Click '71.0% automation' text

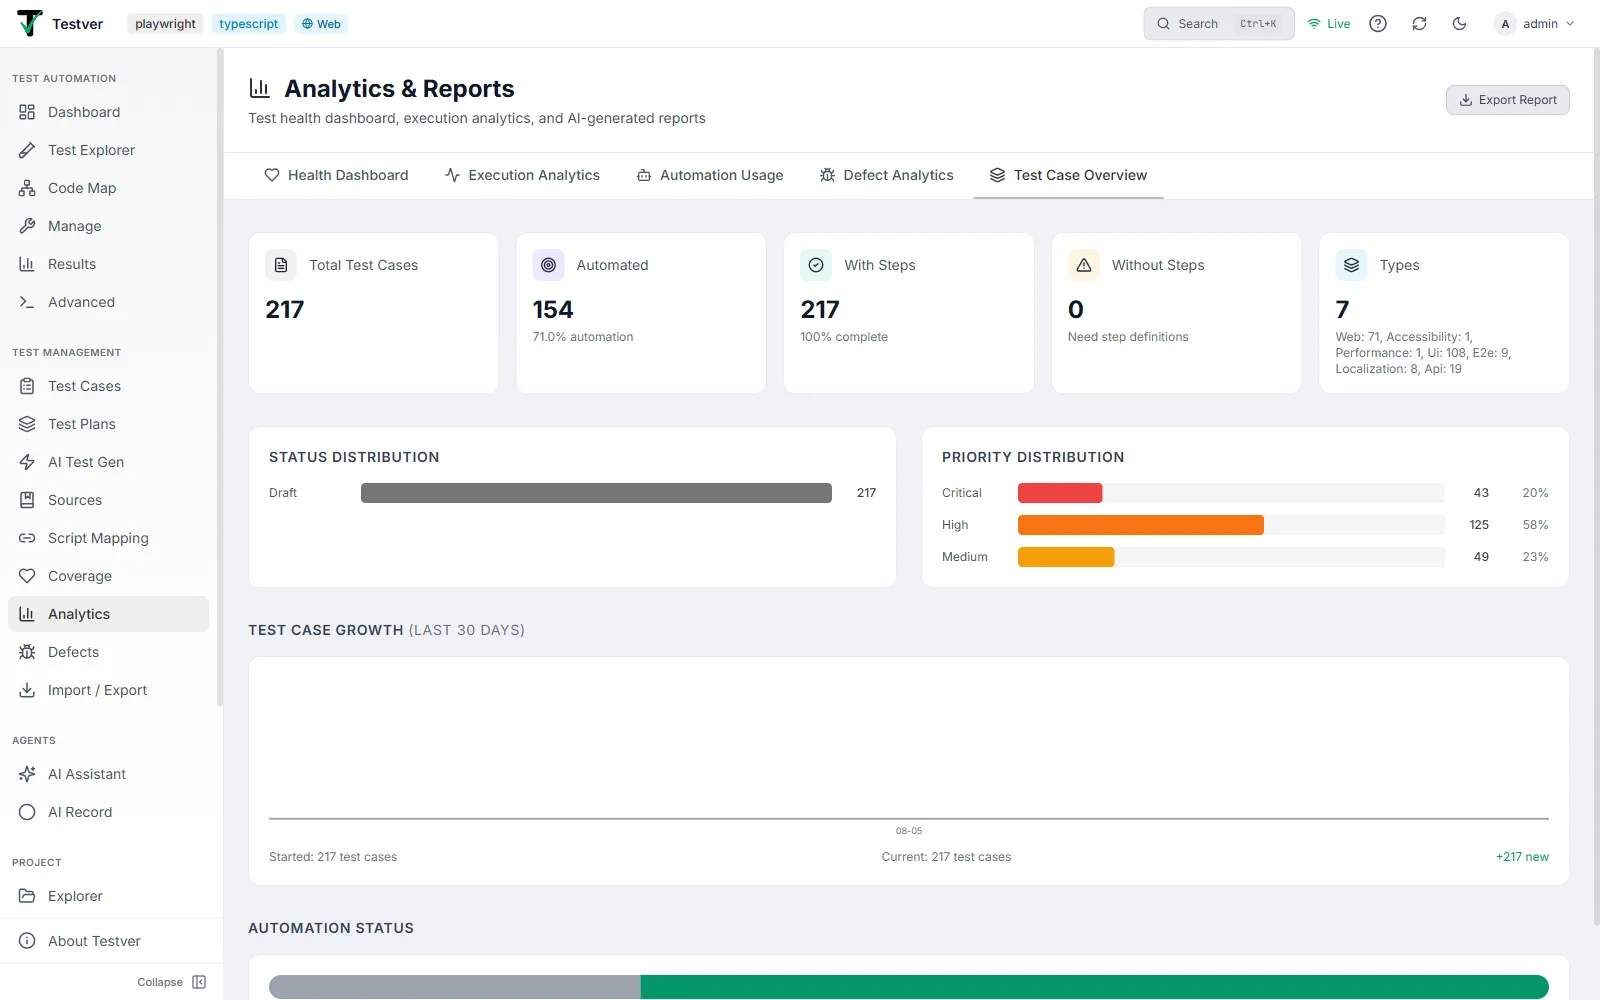583,337
